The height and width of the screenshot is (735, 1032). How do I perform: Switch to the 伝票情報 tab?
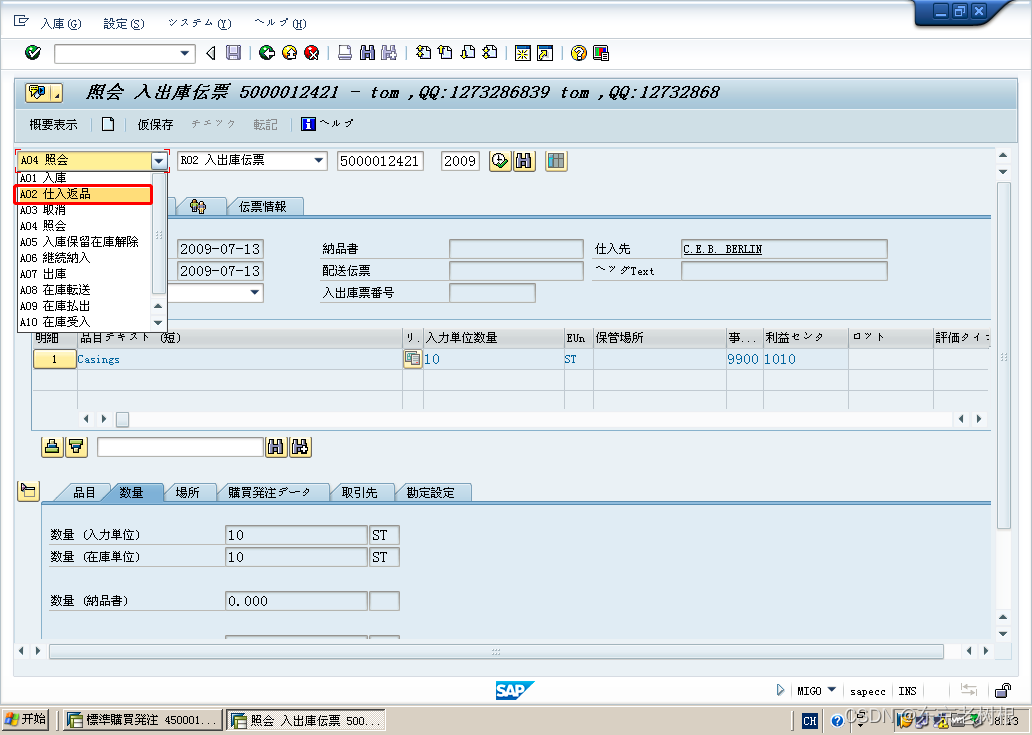pyautogui.click(x=263, y=207)
